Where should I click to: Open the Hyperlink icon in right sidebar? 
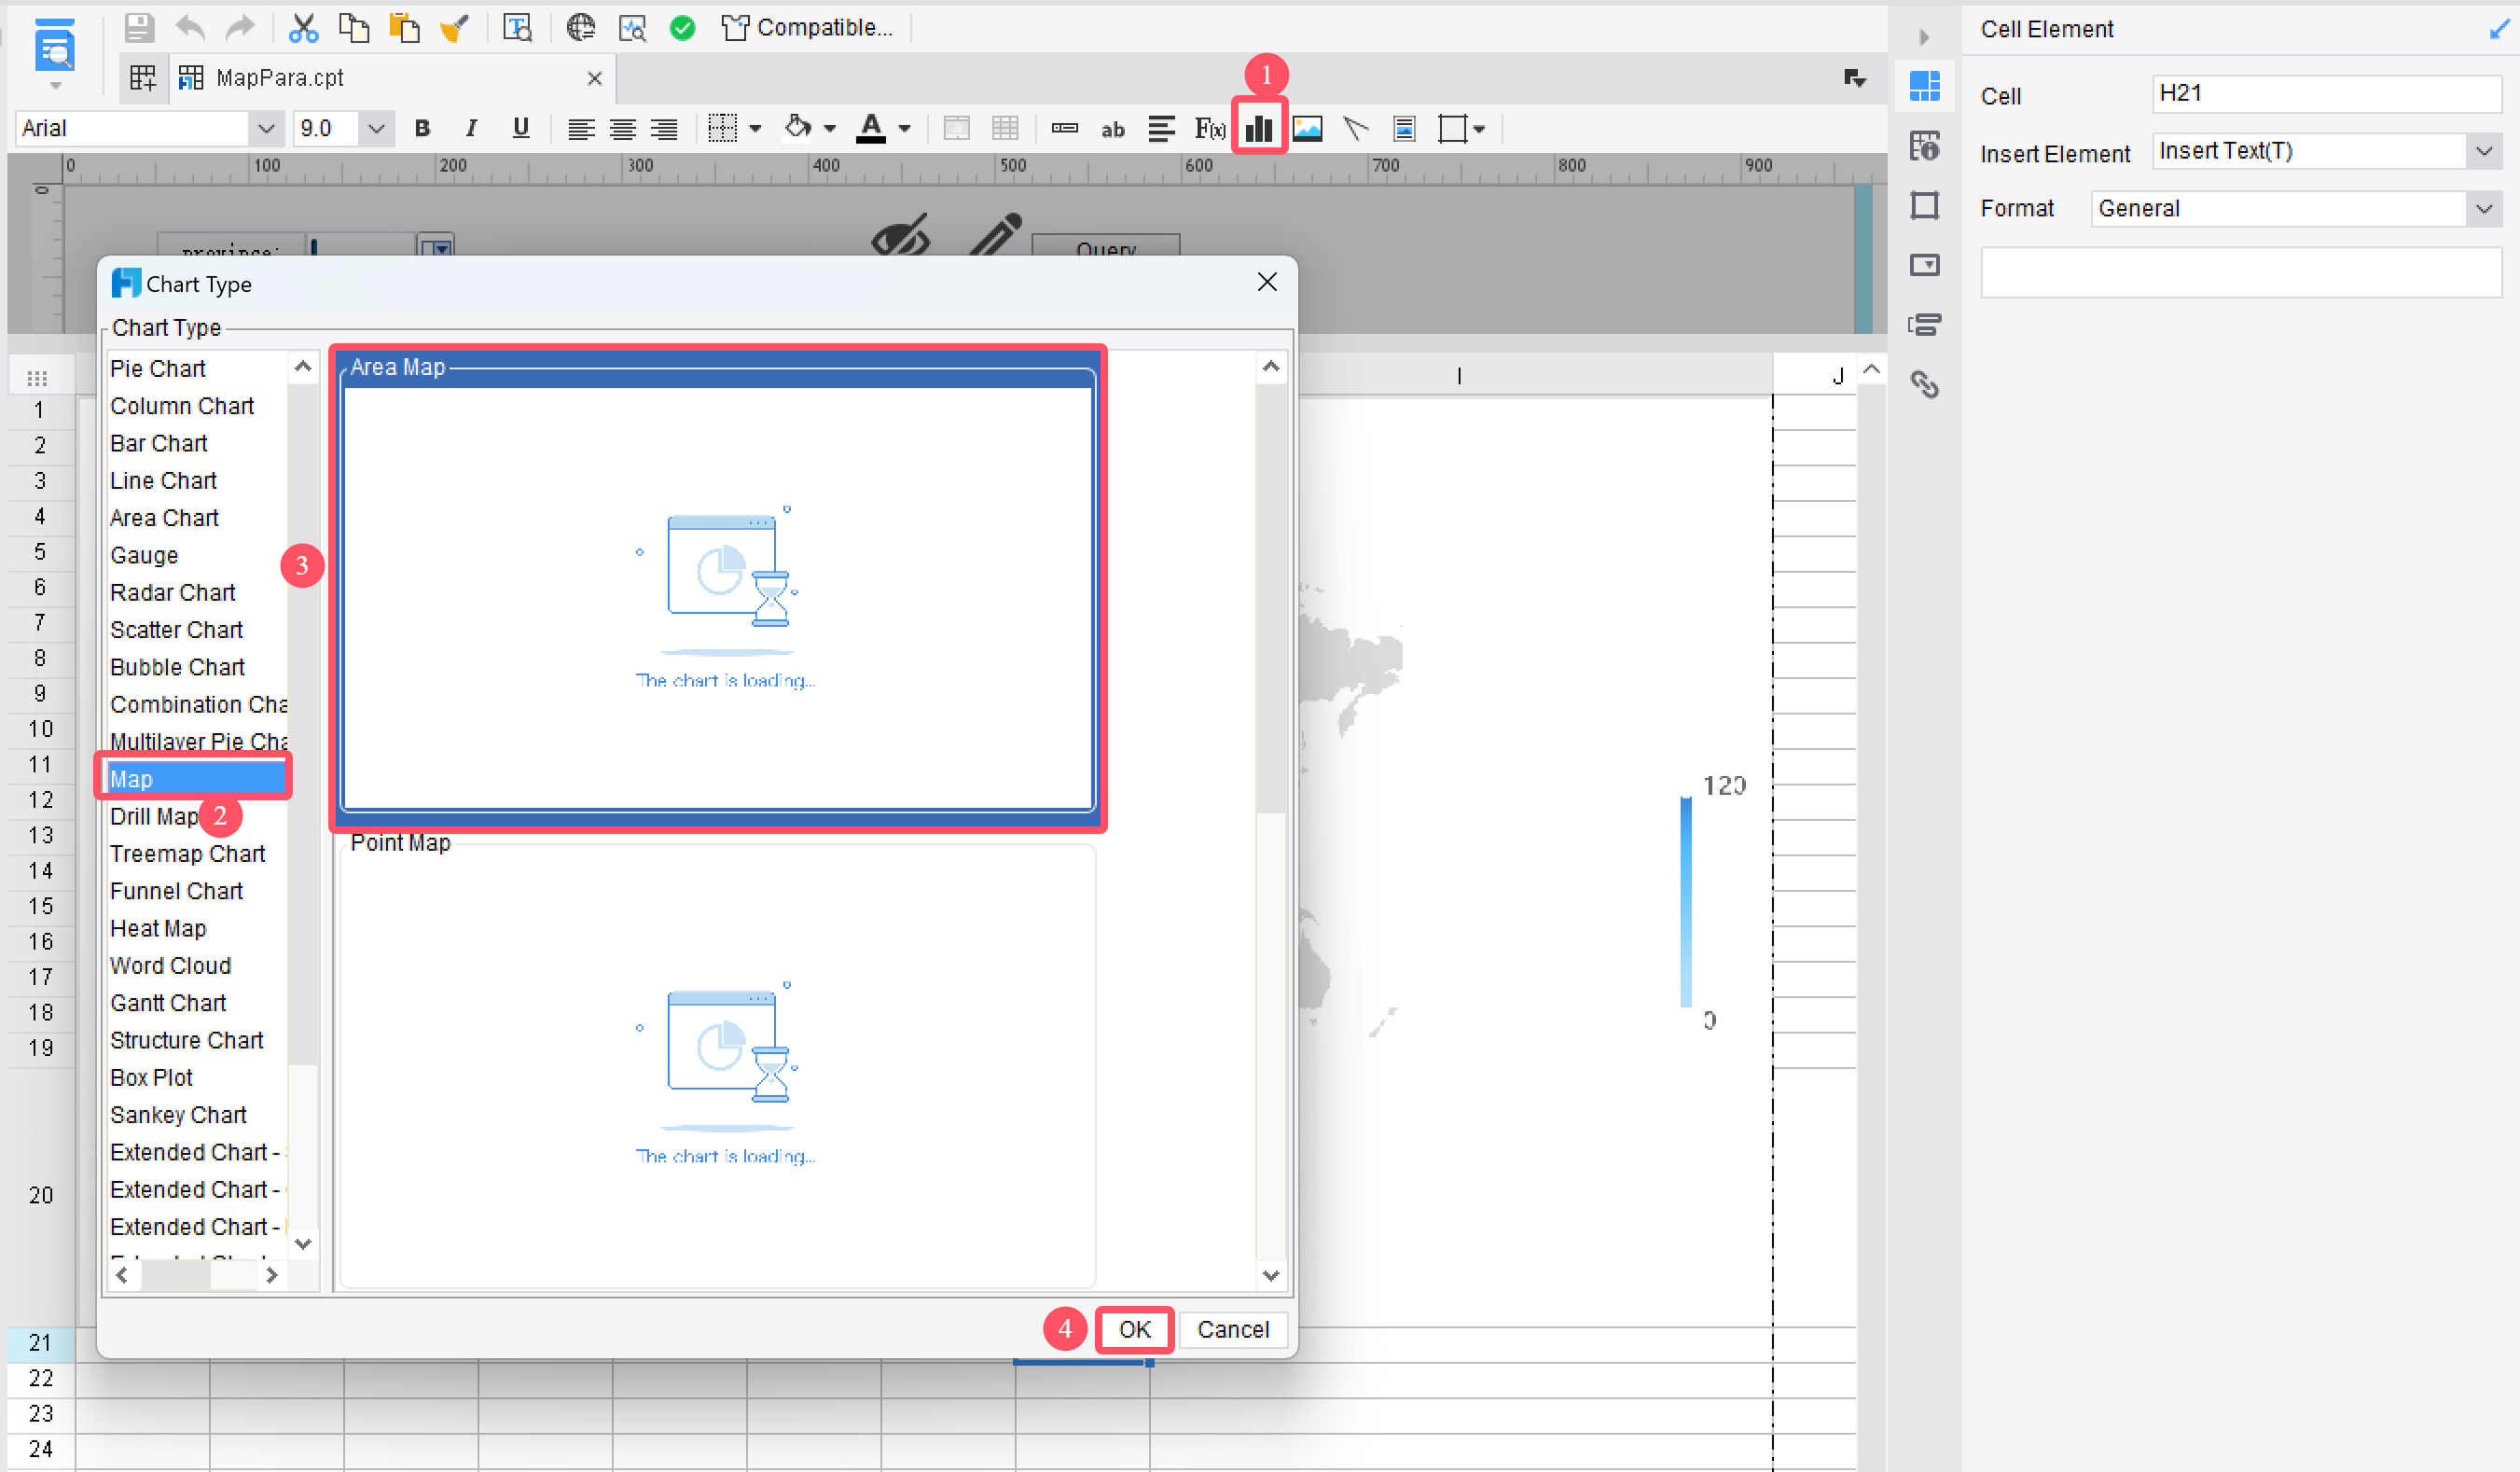(x=1924, y=384)
